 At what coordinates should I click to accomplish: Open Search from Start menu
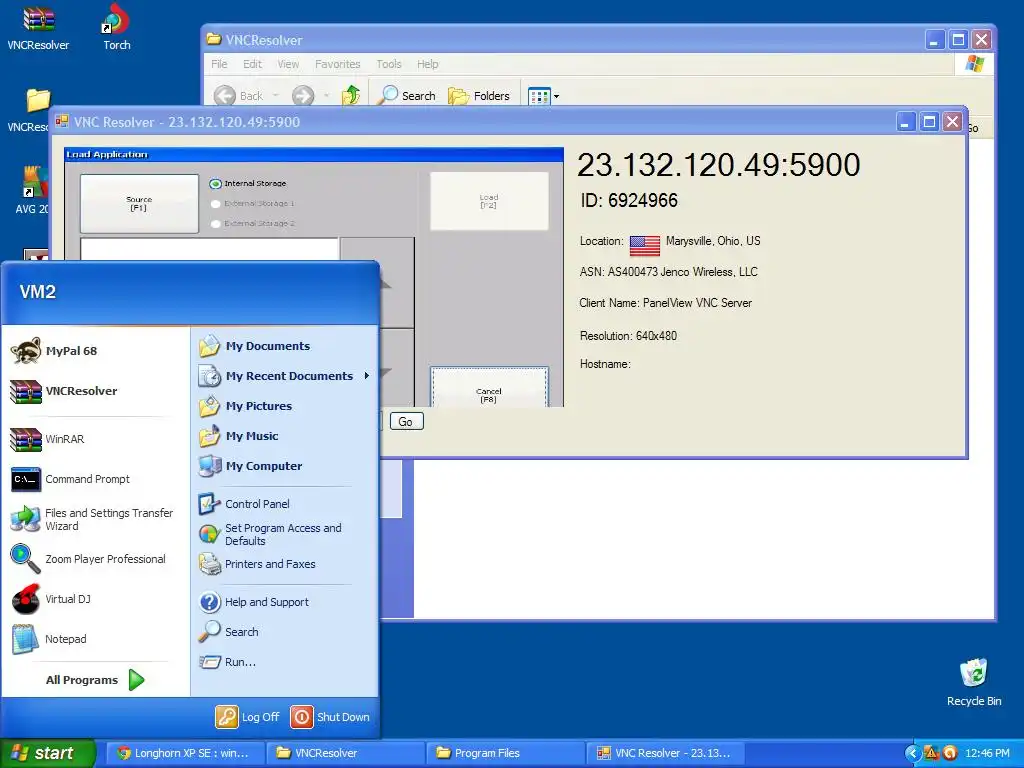coord(229,632)
